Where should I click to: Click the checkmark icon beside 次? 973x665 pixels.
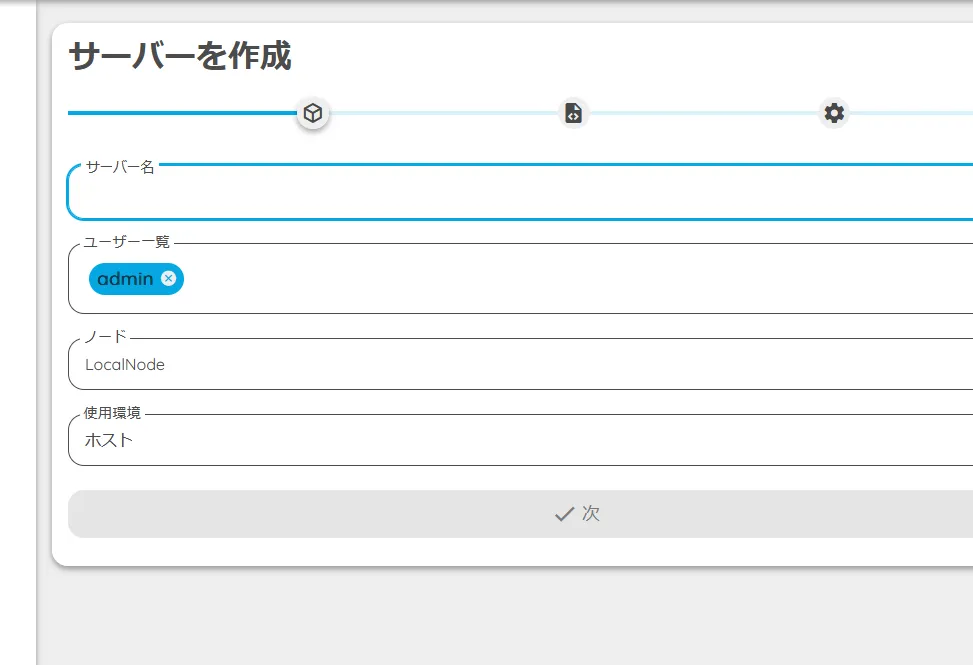point(564,514)
